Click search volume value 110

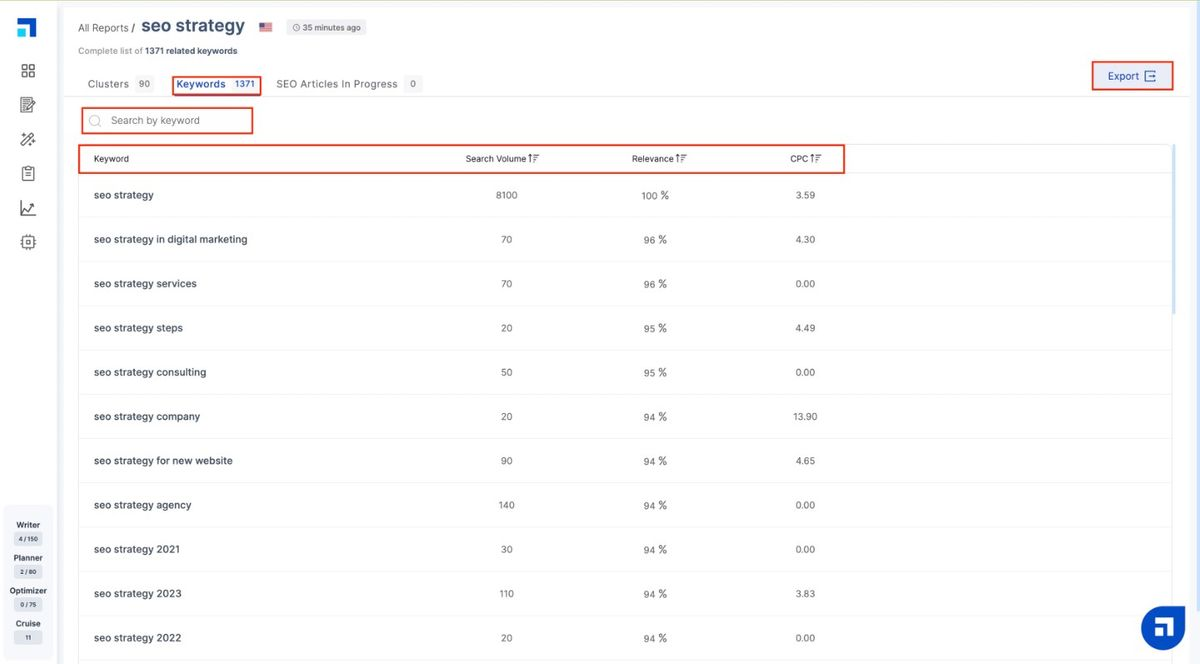coord(506,594)
